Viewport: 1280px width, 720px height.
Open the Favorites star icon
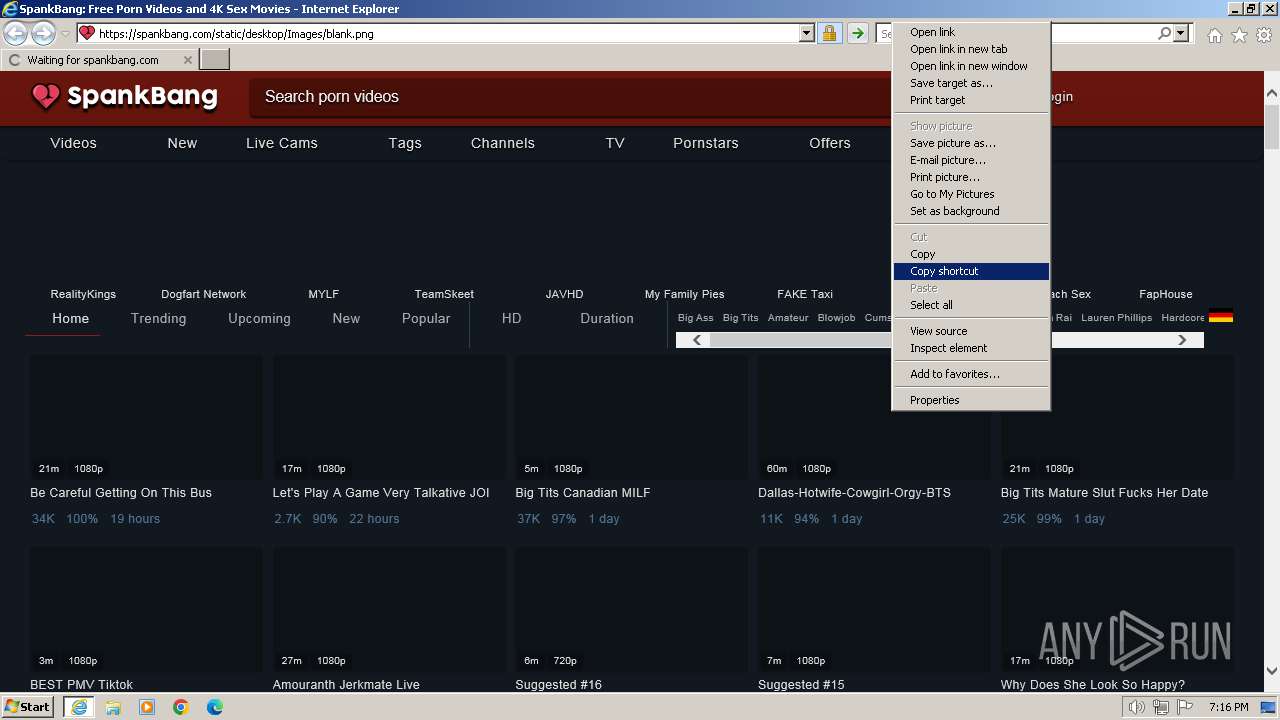coord(1239,35)
